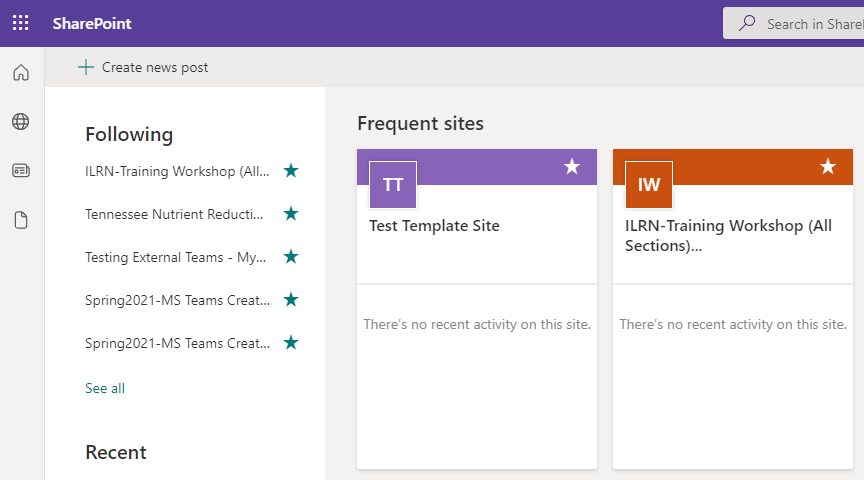Image resolution: width=864 pixels, height=480 pixels.
Task: Open the app launcher waffle icon
Action: pyautogui.click(x=21, y=23)
